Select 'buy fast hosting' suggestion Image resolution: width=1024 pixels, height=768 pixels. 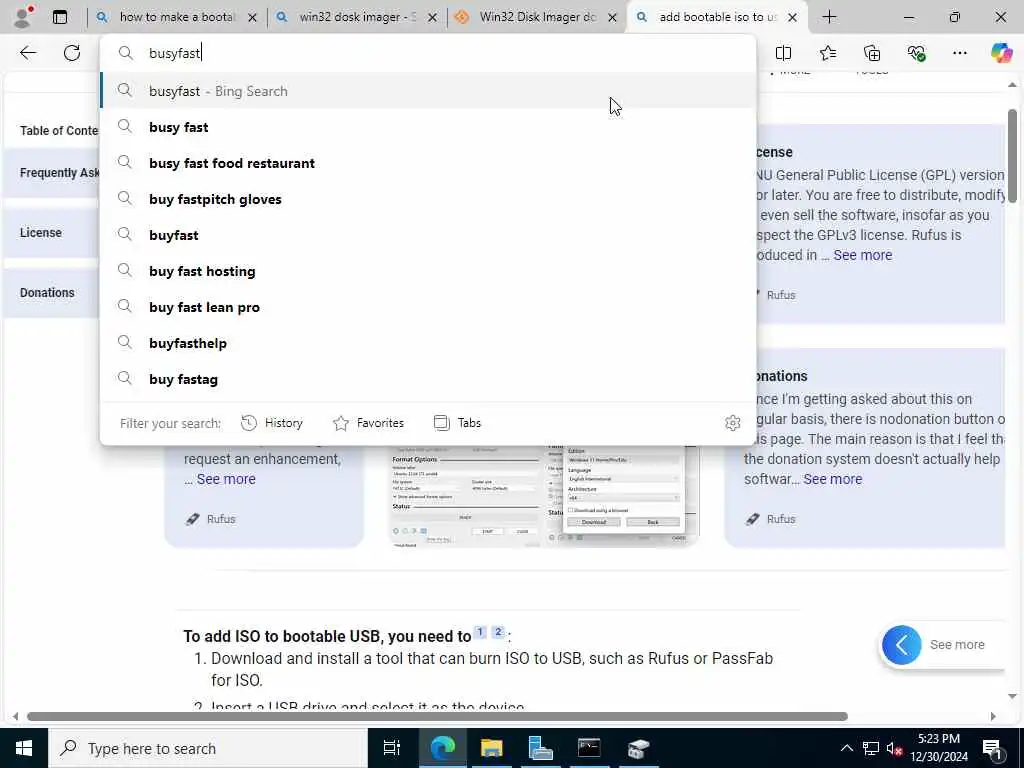(x=428, y=271)
